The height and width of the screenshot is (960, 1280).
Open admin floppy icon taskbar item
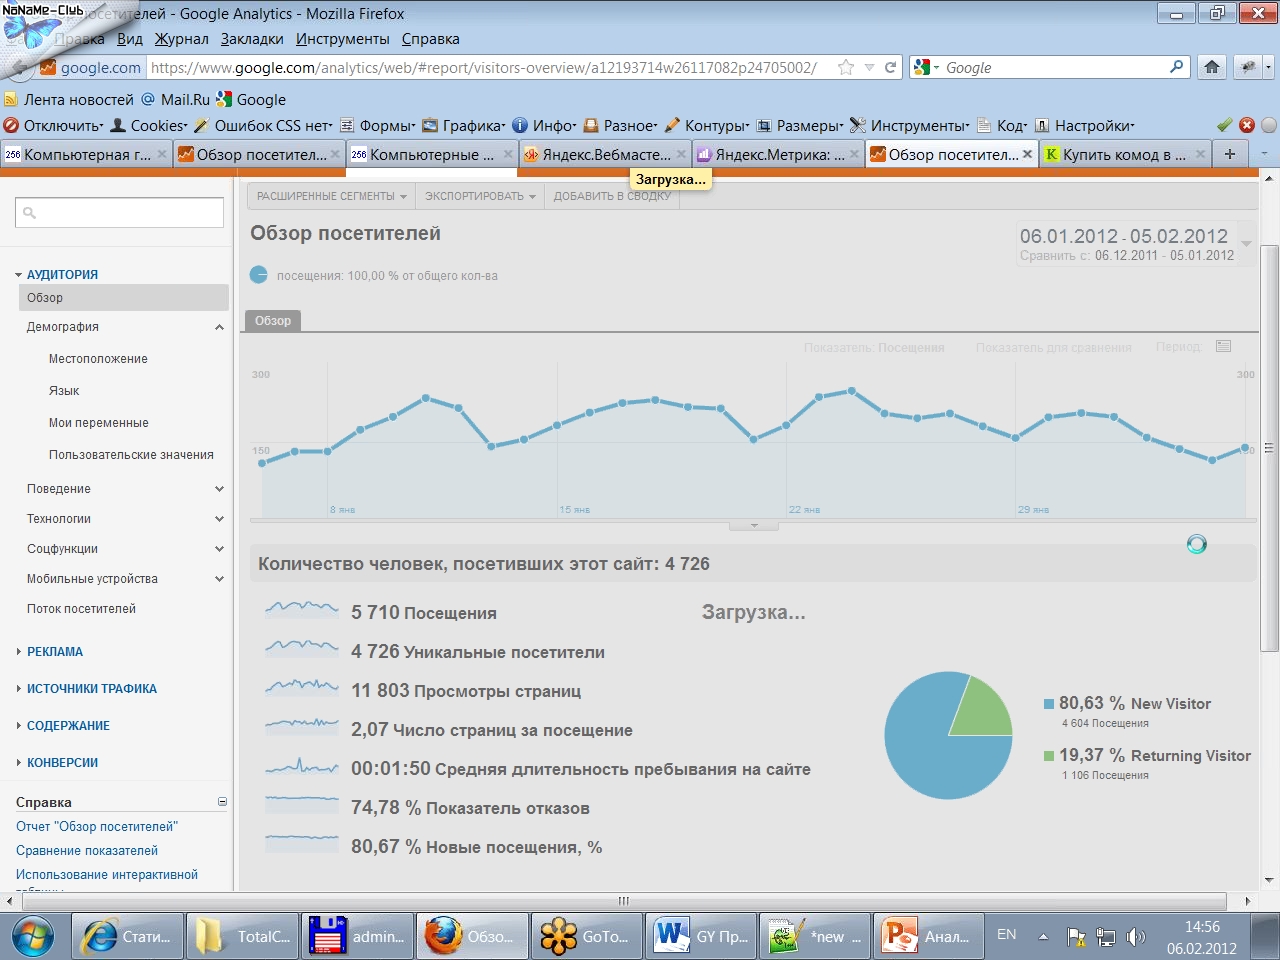pyautogui.click(x=357, y=936)
